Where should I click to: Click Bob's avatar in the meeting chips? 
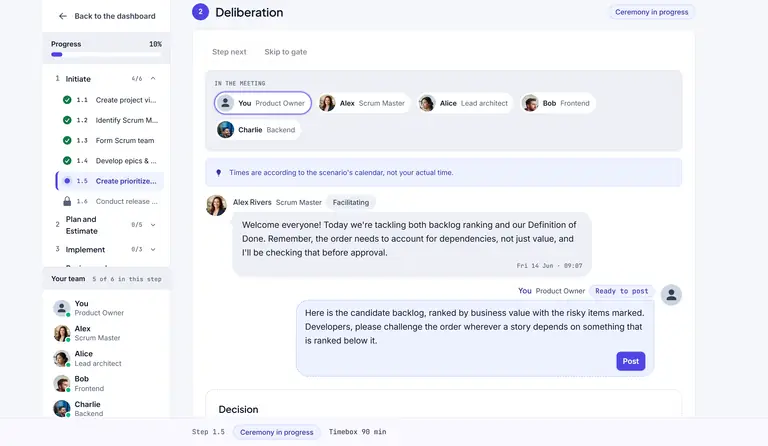(x=530, y=103)
